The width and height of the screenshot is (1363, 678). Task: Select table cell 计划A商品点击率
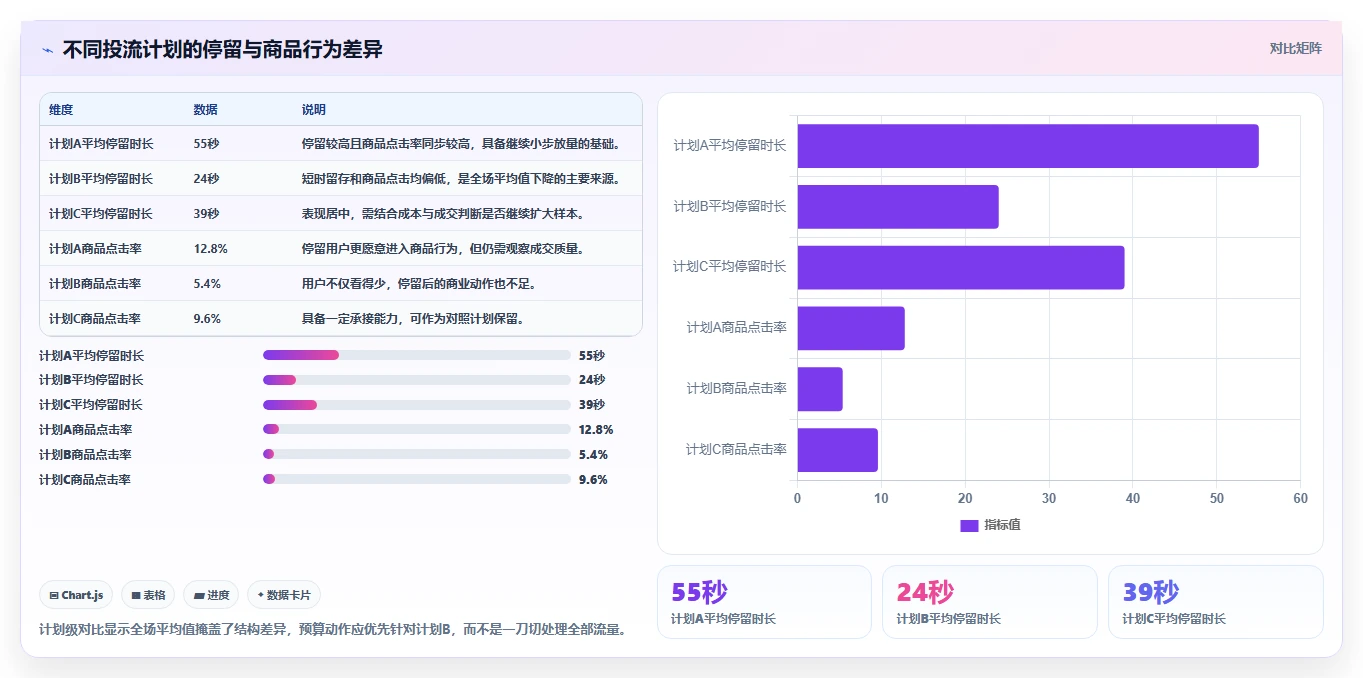click(x=95, y=249)
